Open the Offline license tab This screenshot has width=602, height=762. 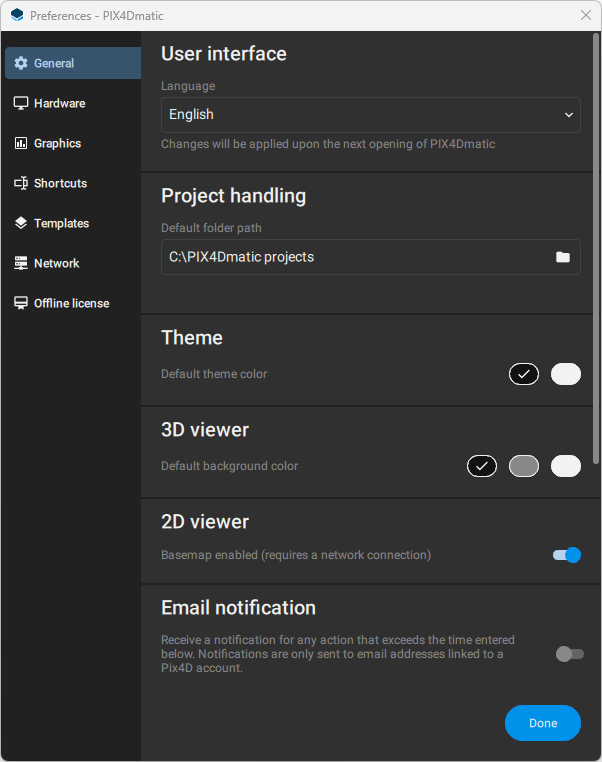tap(73, 303)
